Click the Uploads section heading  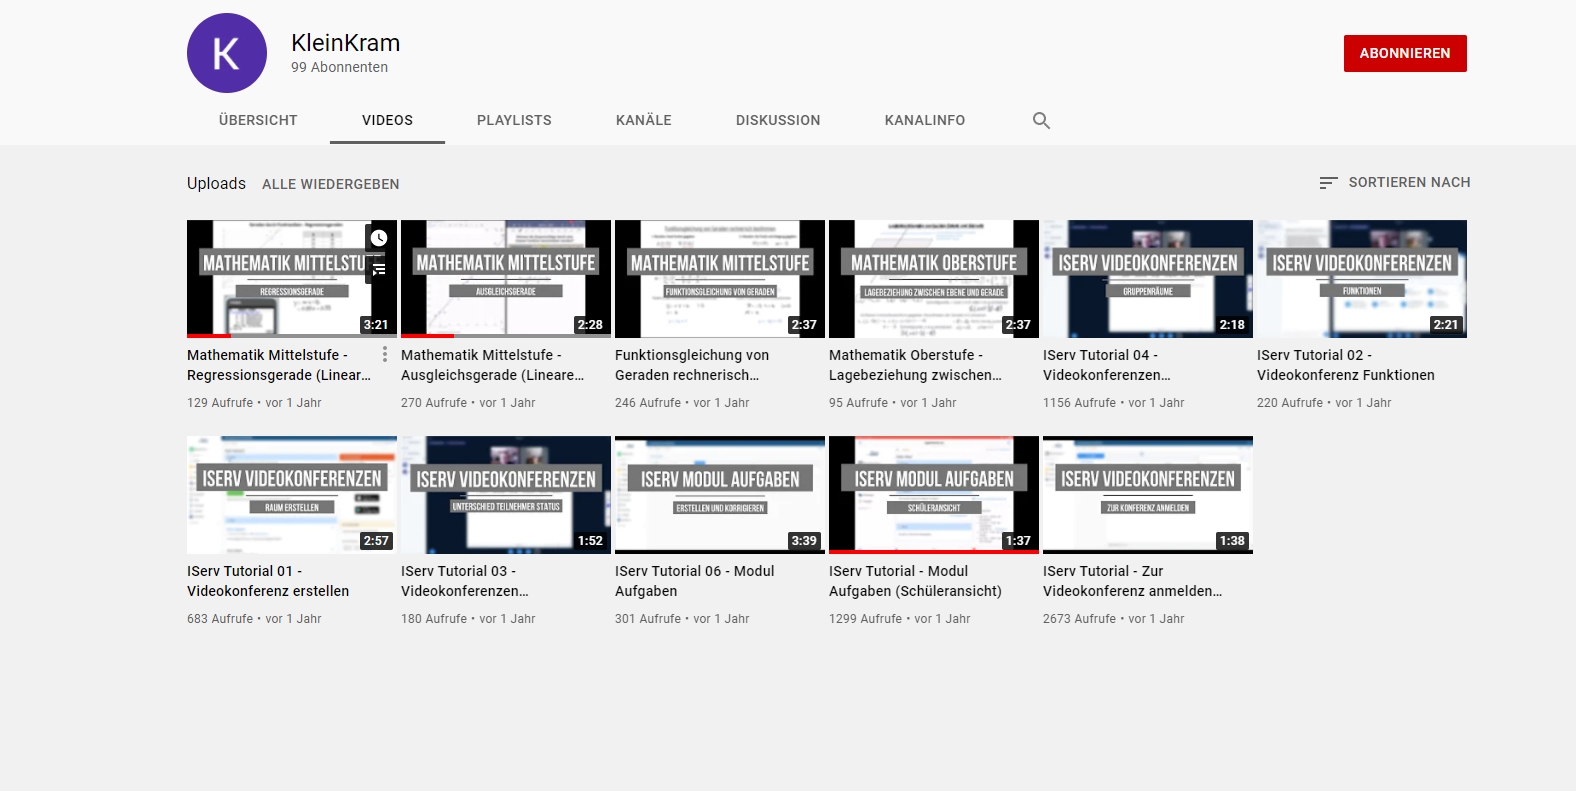click(216, 183)
